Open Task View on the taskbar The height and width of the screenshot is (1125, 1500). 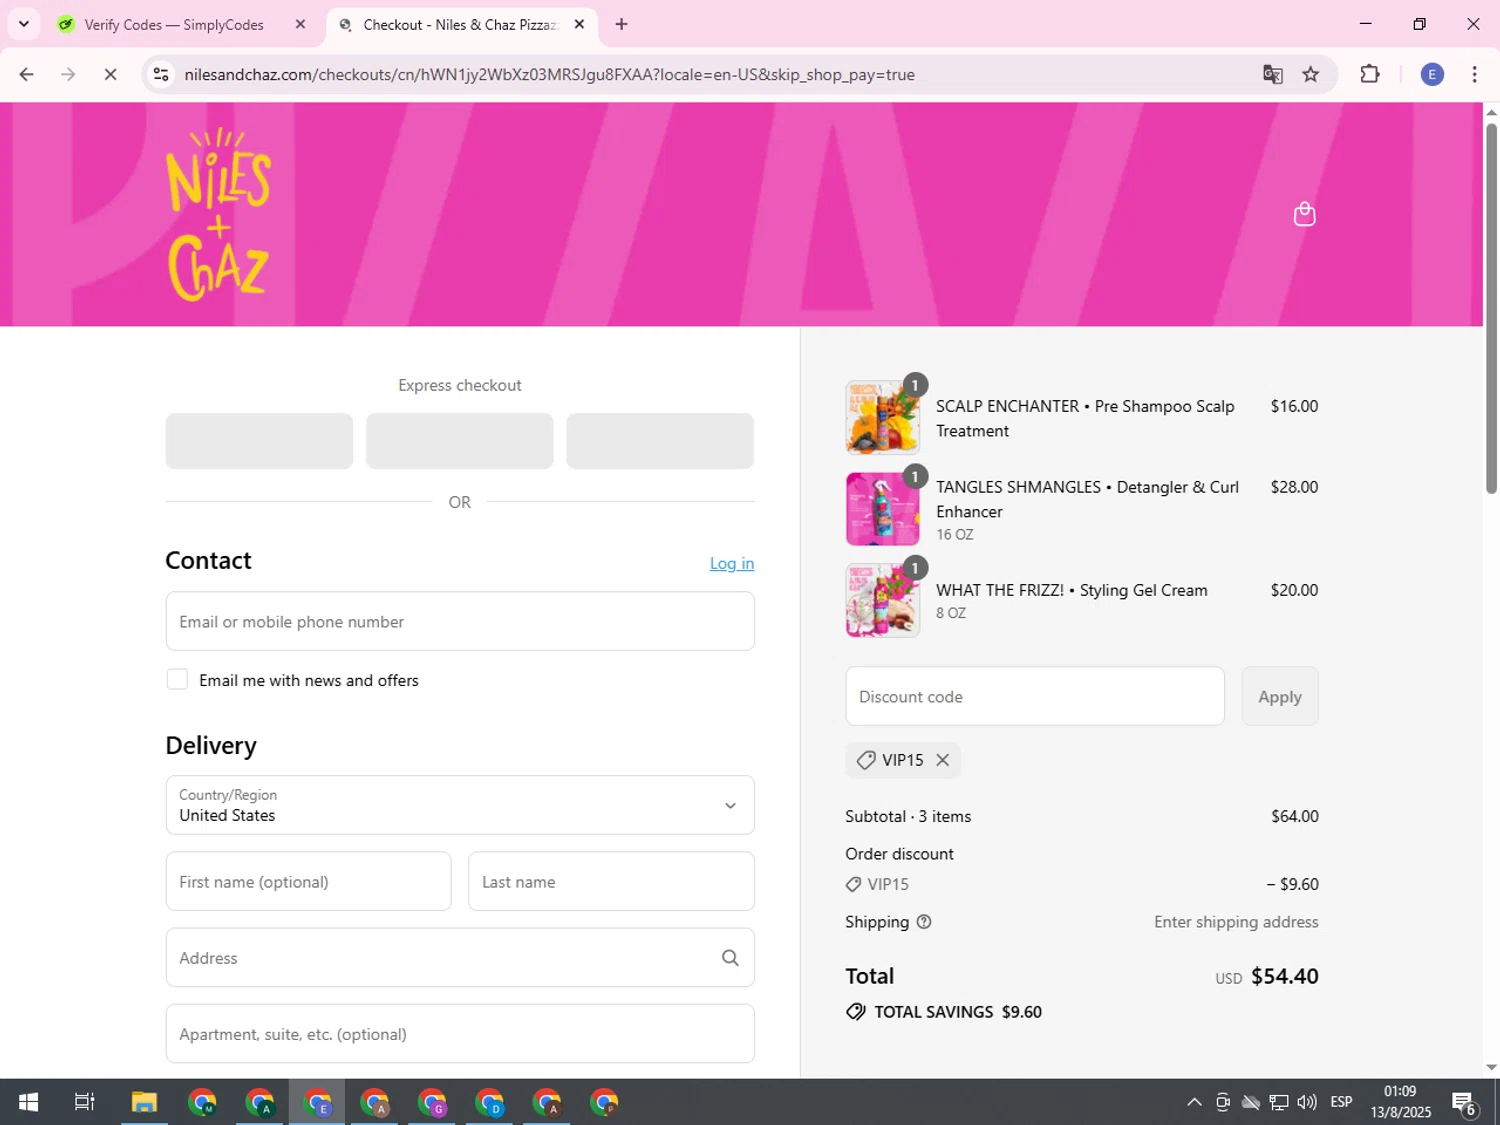pos(85,1102)
